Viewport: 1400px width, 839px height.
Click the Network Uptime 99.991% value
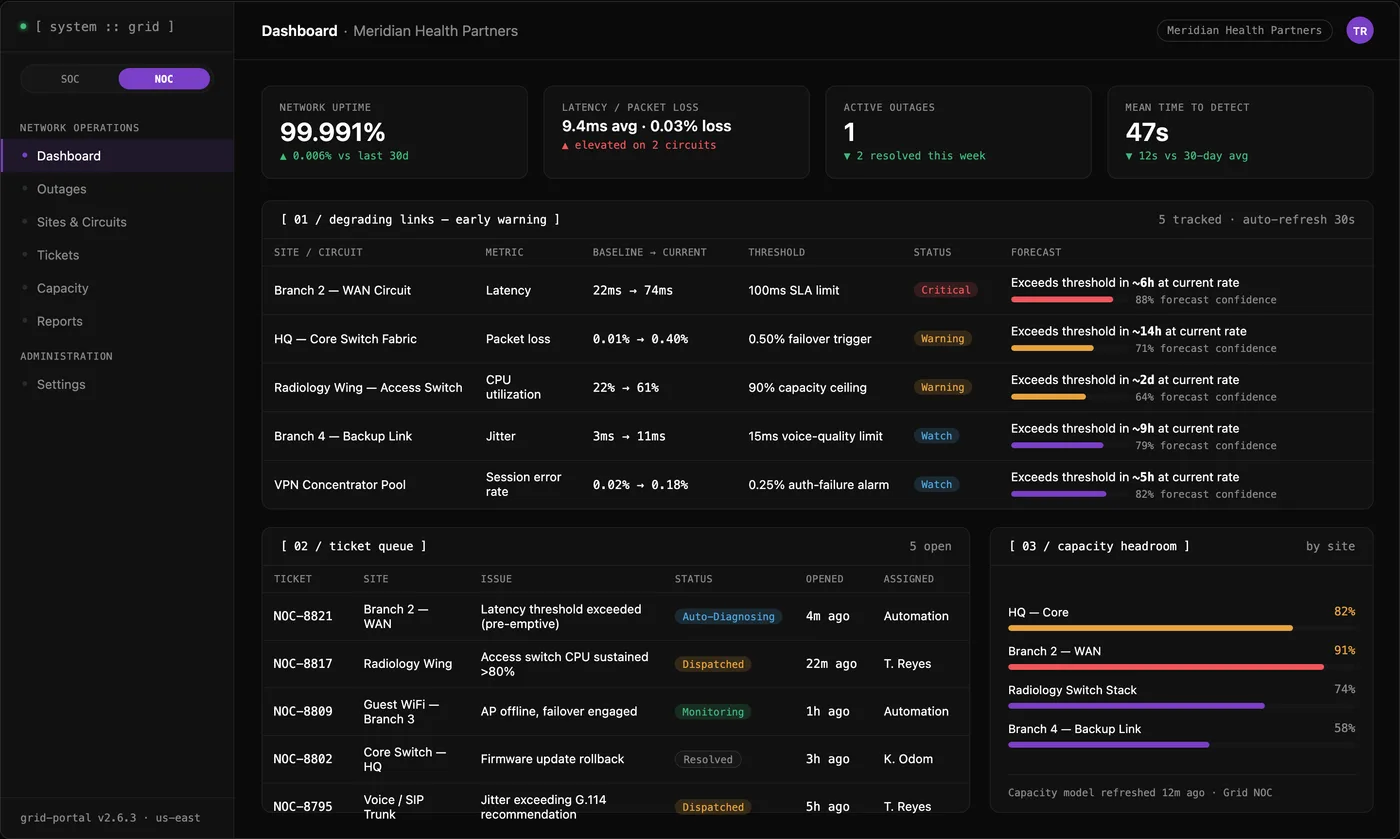[332, 132]
